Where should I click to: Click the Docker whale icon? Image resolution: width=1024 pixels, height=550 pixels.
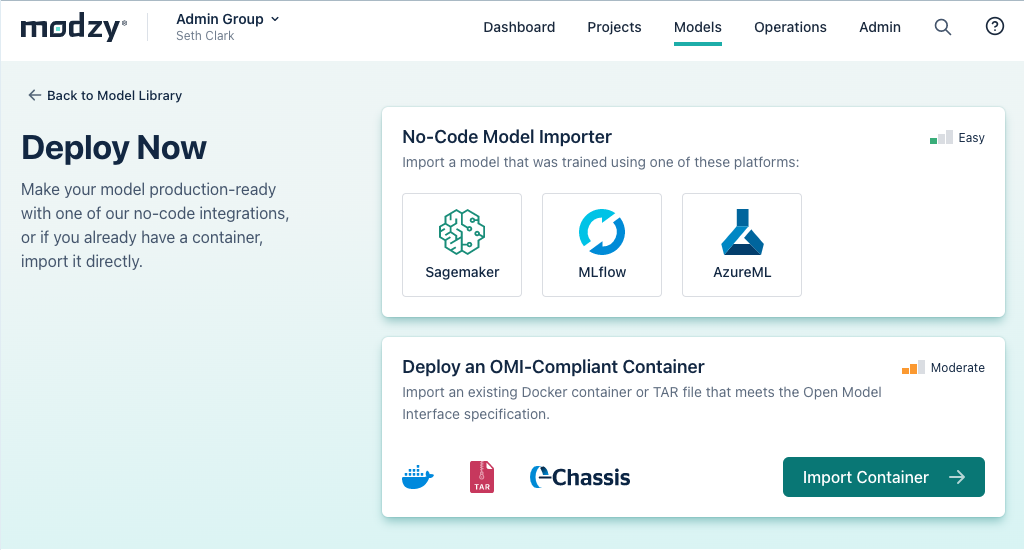(418, 477)
